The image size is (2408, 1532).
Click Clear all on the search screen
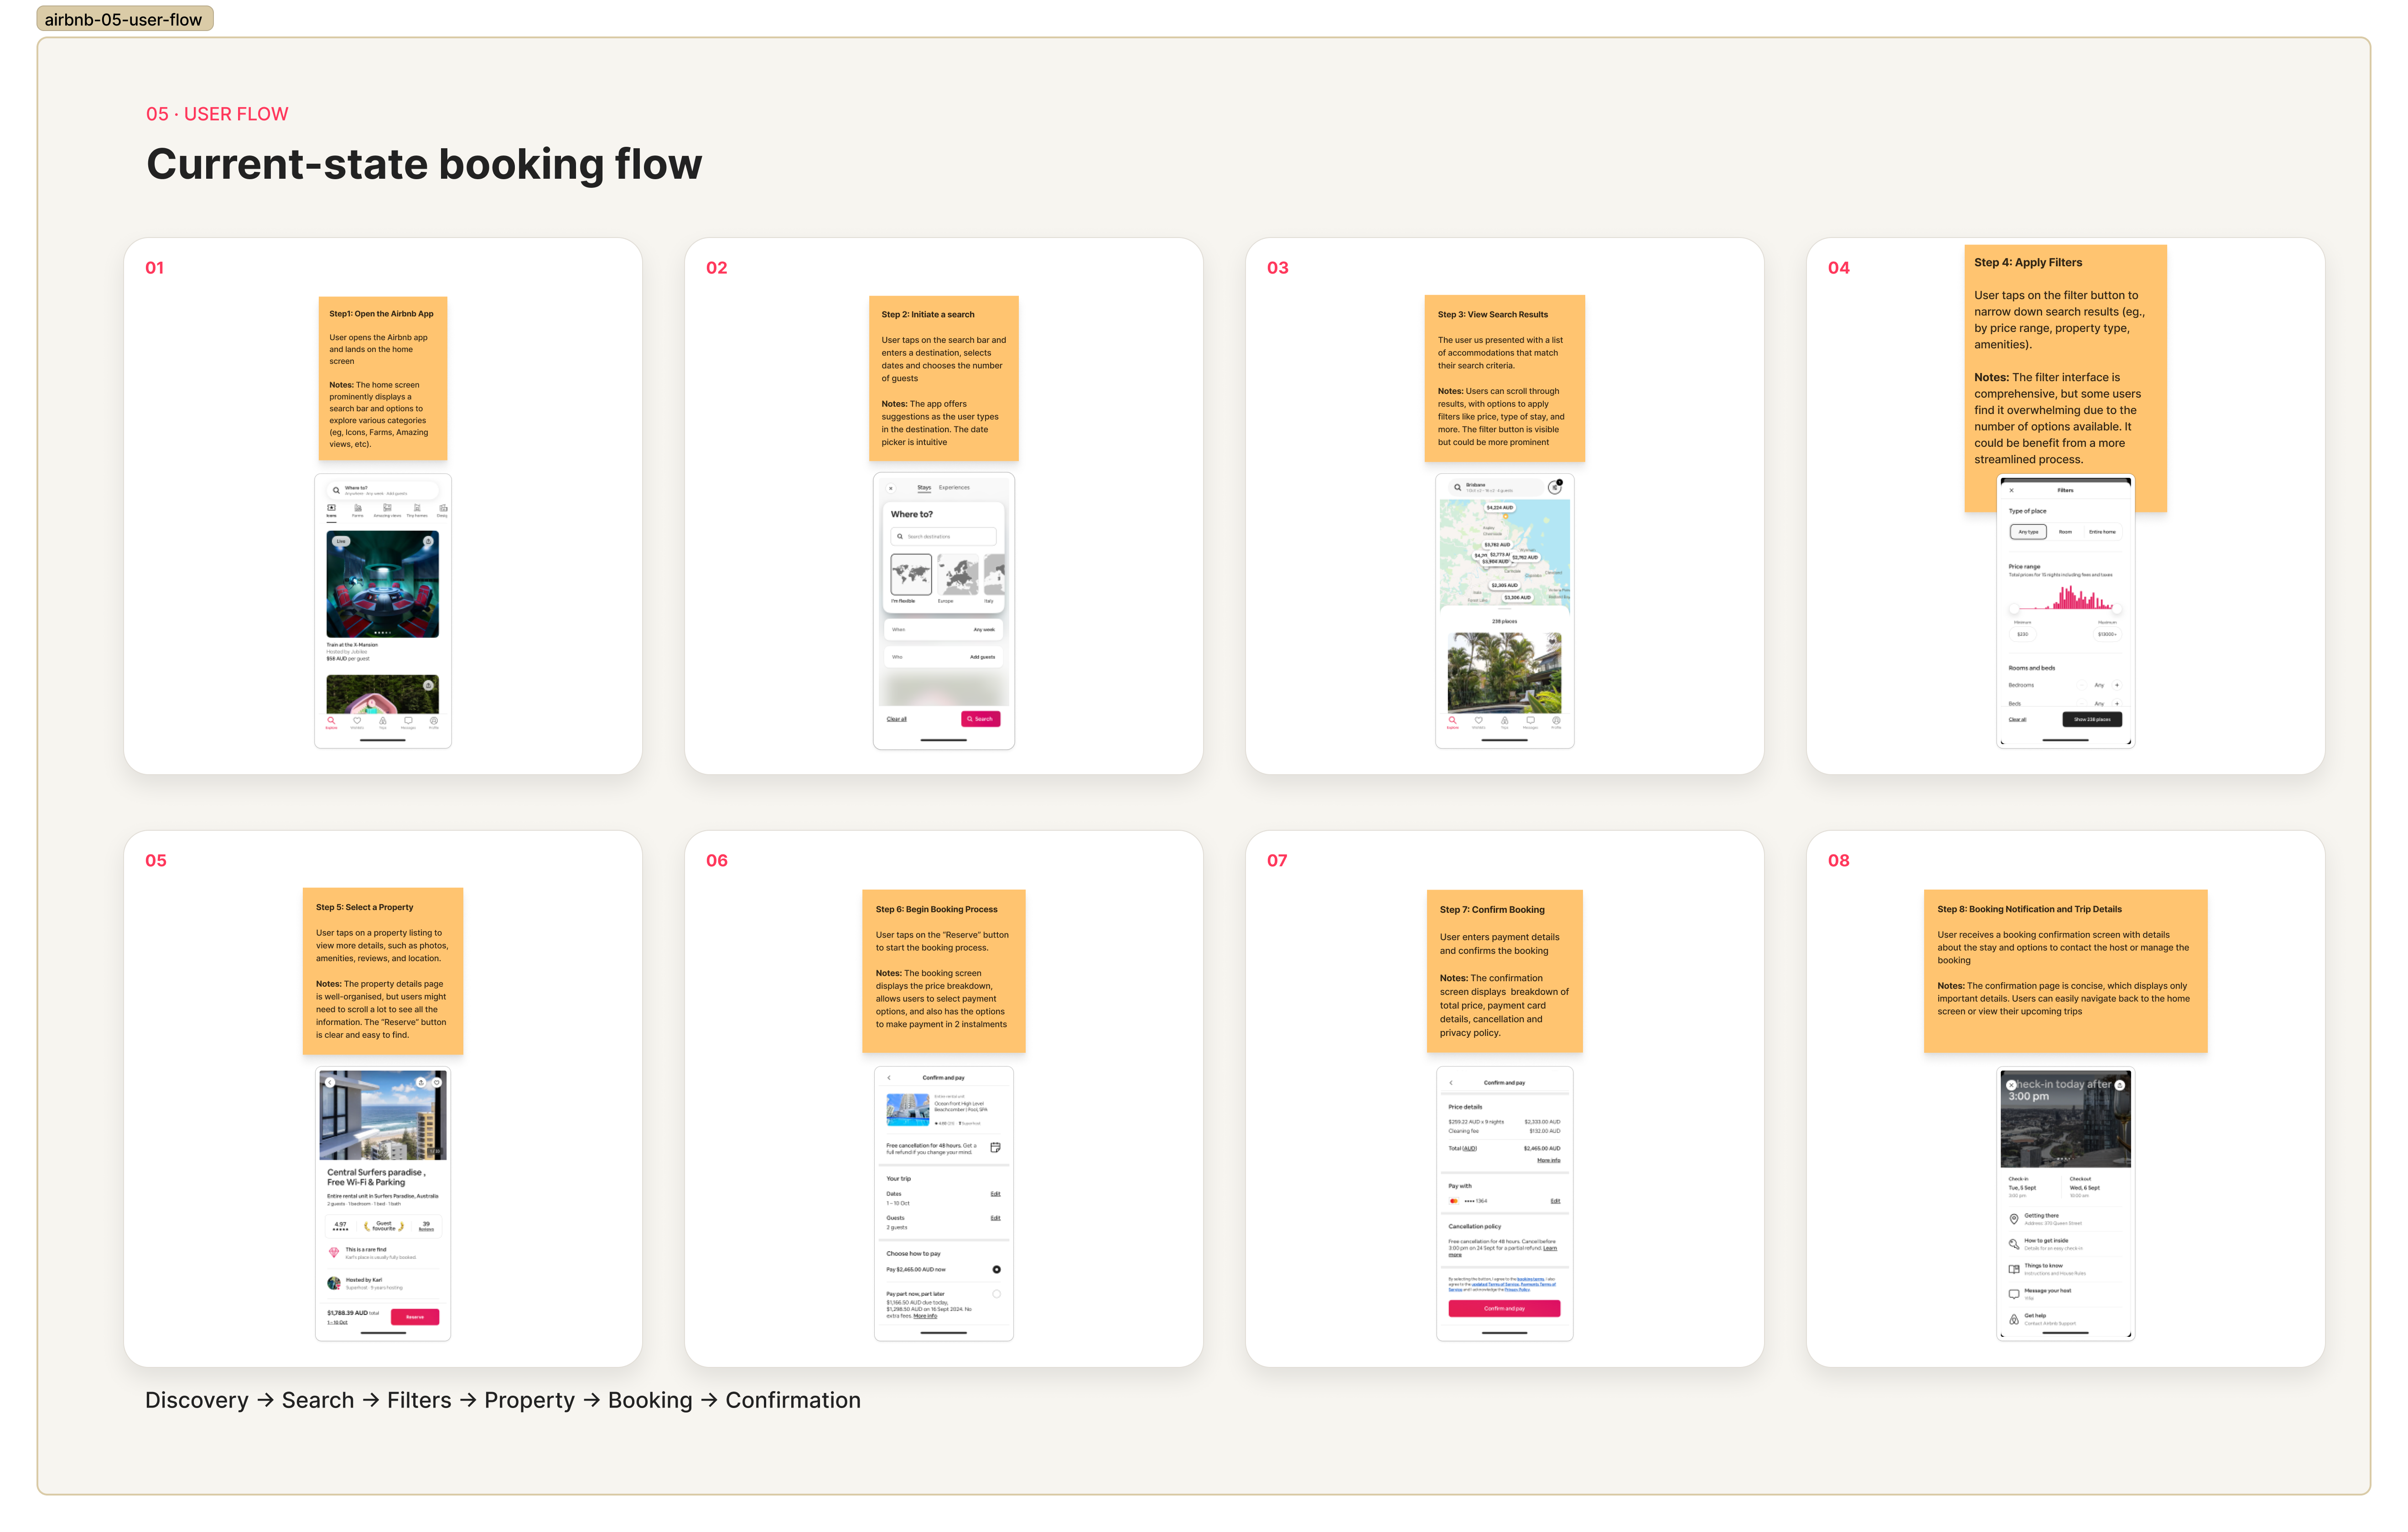click(897, 719)
